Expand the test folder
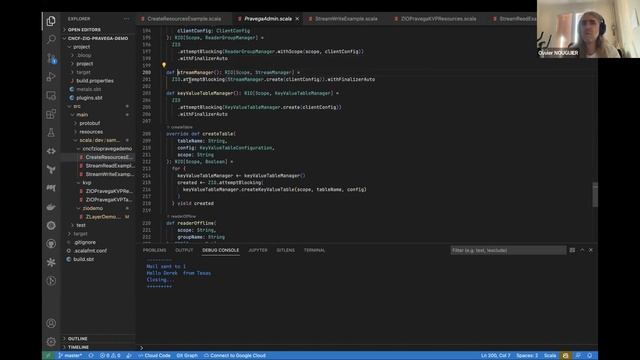Screen dimensions: 640x360 click(x=81, y=225)
